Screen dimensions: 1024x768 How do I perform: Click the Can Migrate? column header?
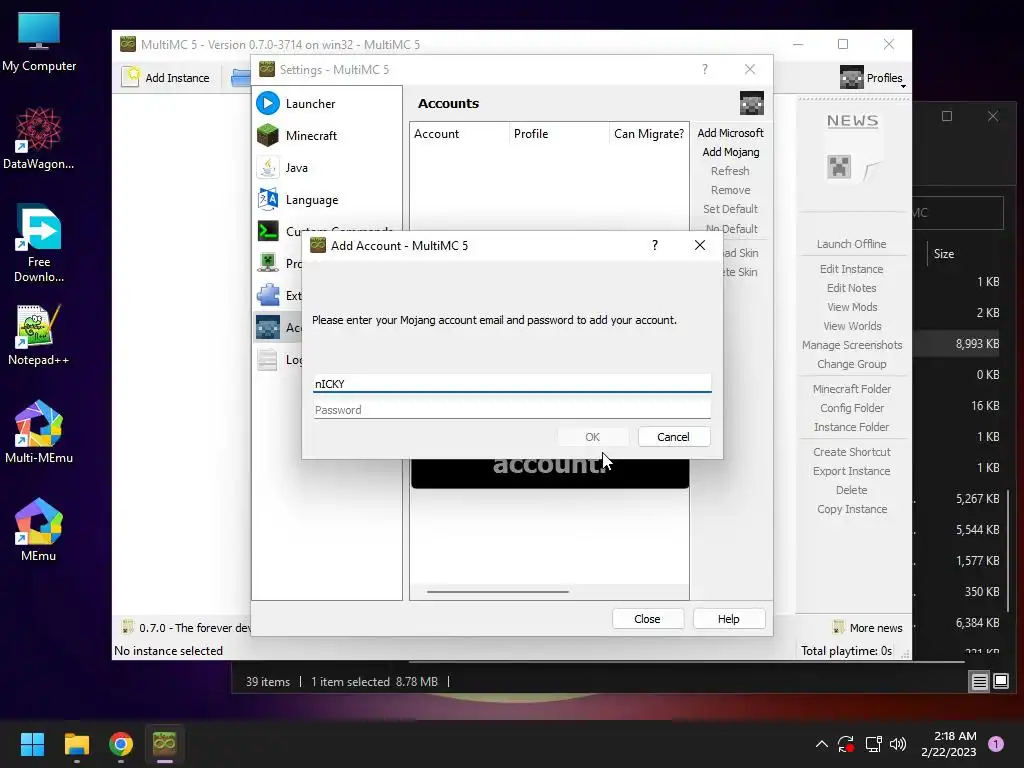click(648, 133)
